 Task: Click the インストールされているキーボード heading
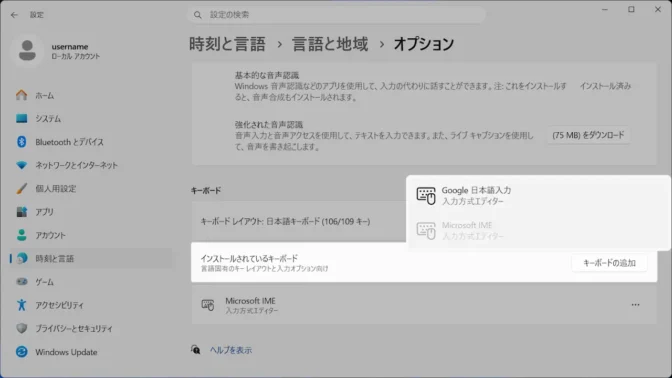(249, 258)
